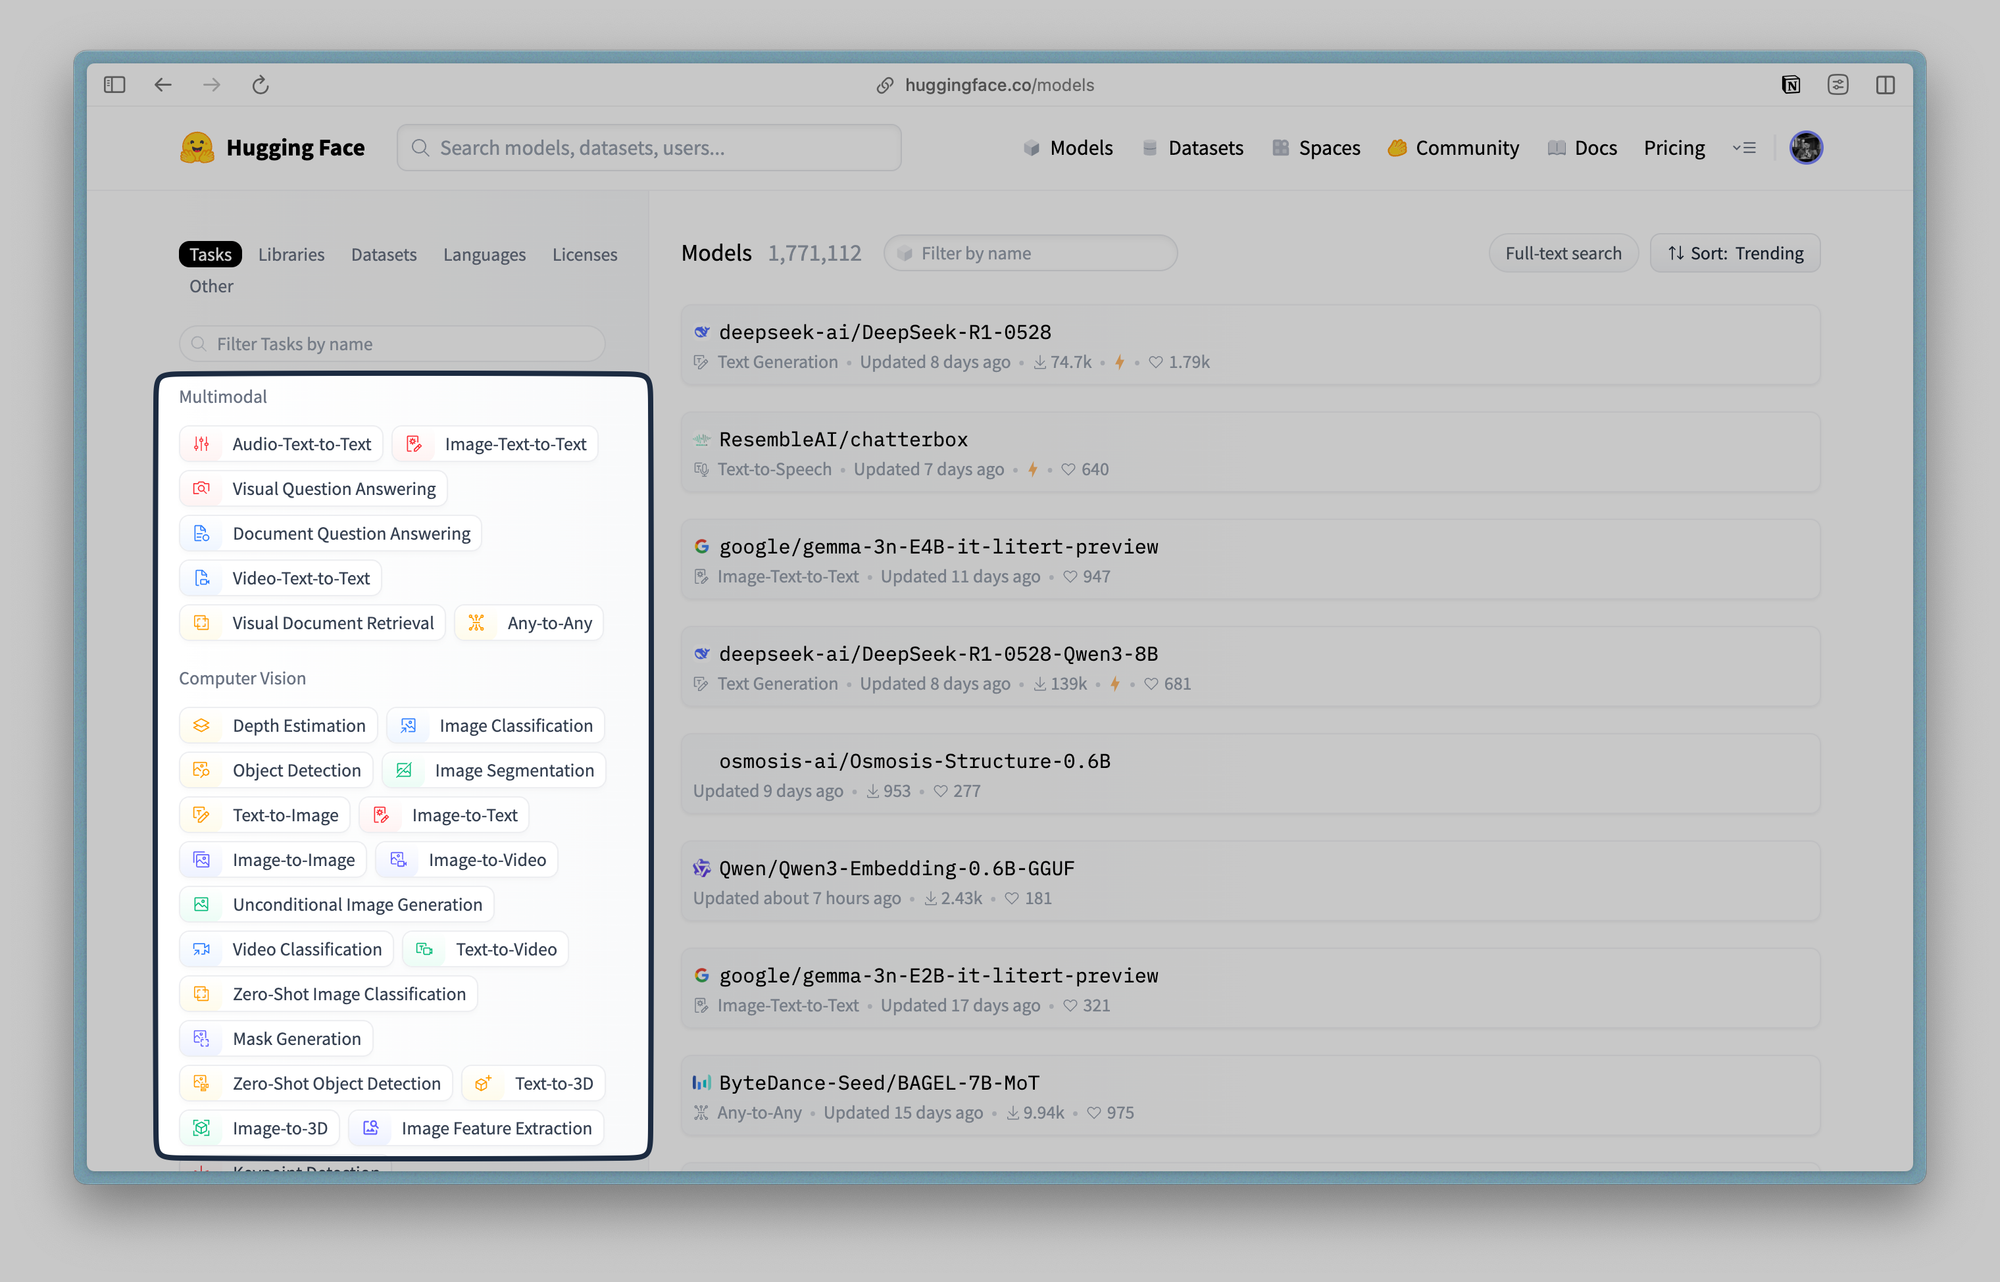Image resolution: width=2000 pixels, height=1282 pixels.
Task: Toggle the browser sidebar panel icon
Action: 115,85
